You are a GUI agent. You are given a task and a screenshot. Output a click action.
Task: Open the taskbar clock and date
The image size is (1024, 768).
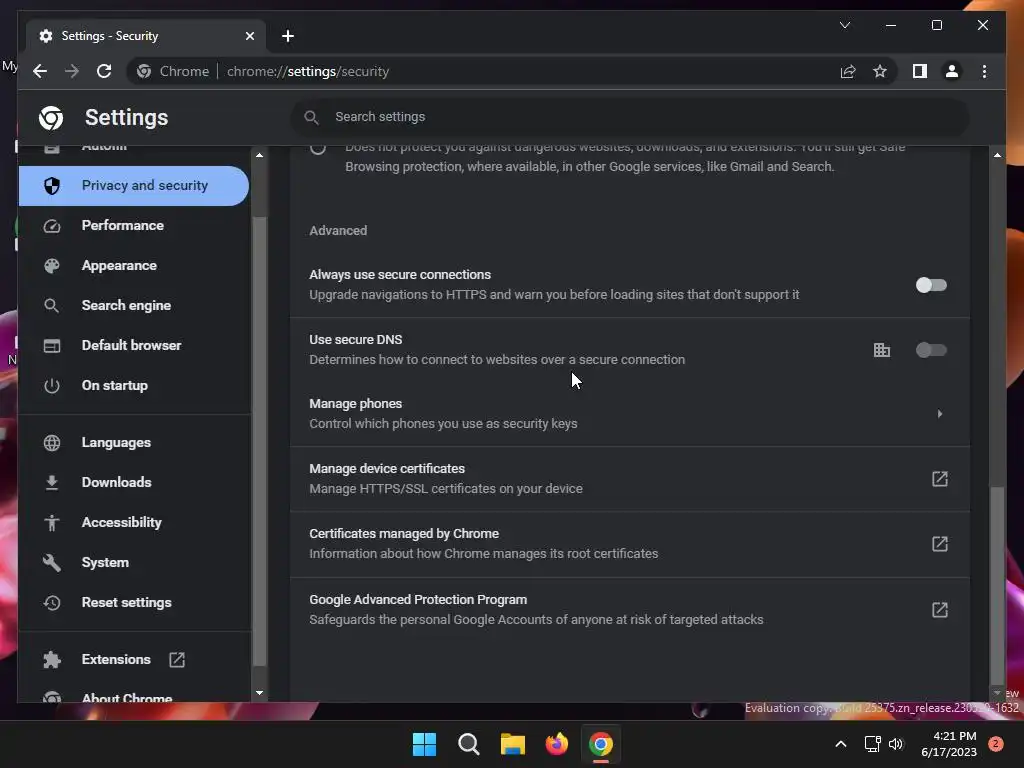[x=949, y=744]
